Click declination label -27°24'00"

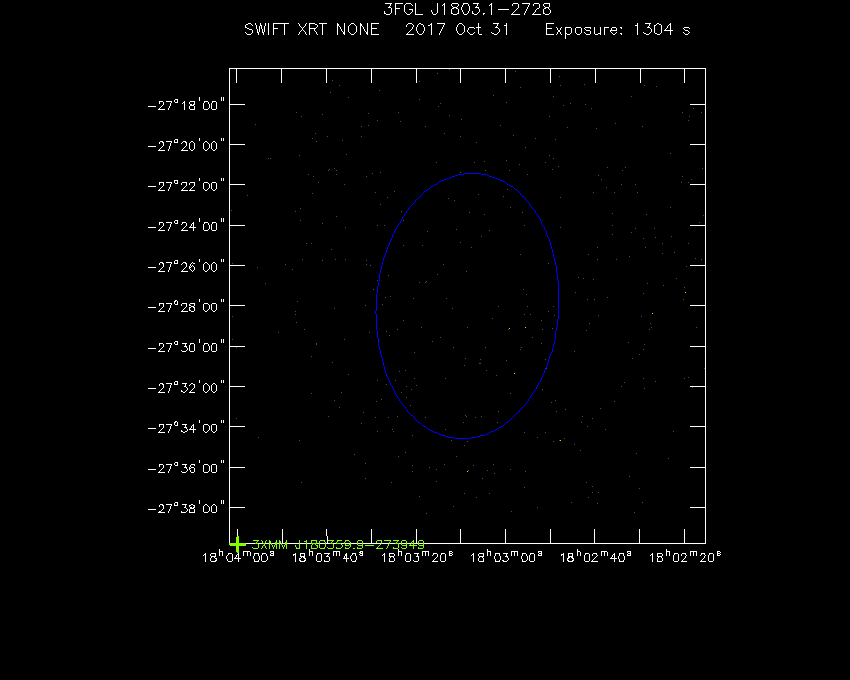pyautogui.click(x=186, y=226)
